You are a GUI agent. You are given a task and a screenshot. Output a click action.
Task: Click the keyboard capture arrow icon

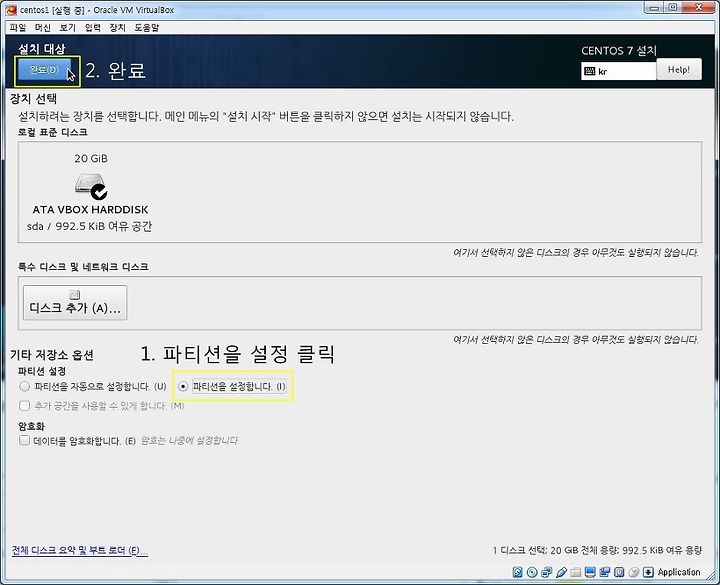pyautogui.click(x=648, y=572)
